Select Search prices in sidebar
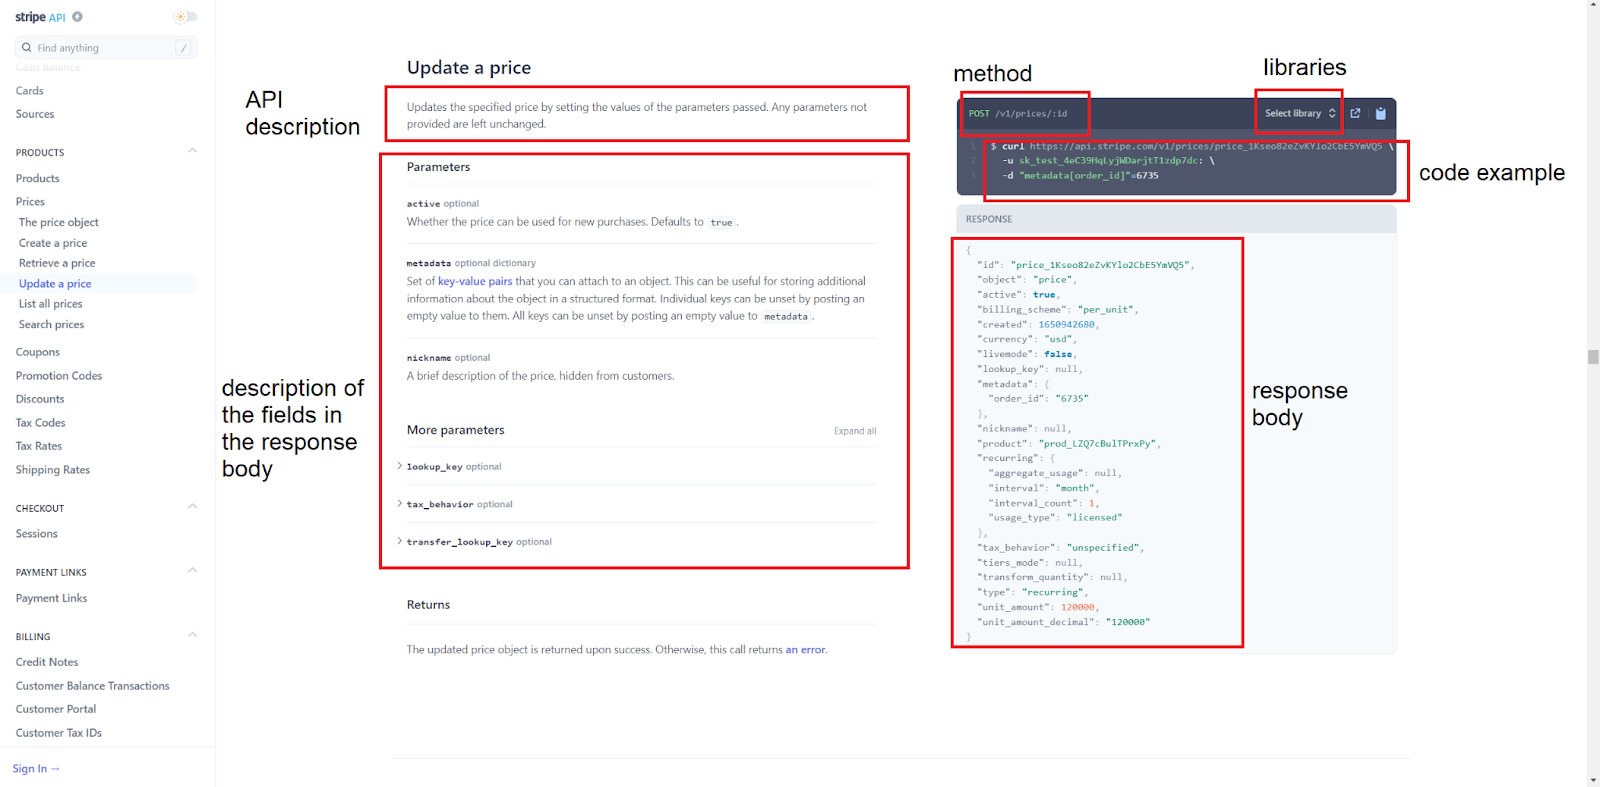1600x787 pixels. pos(51,325)
